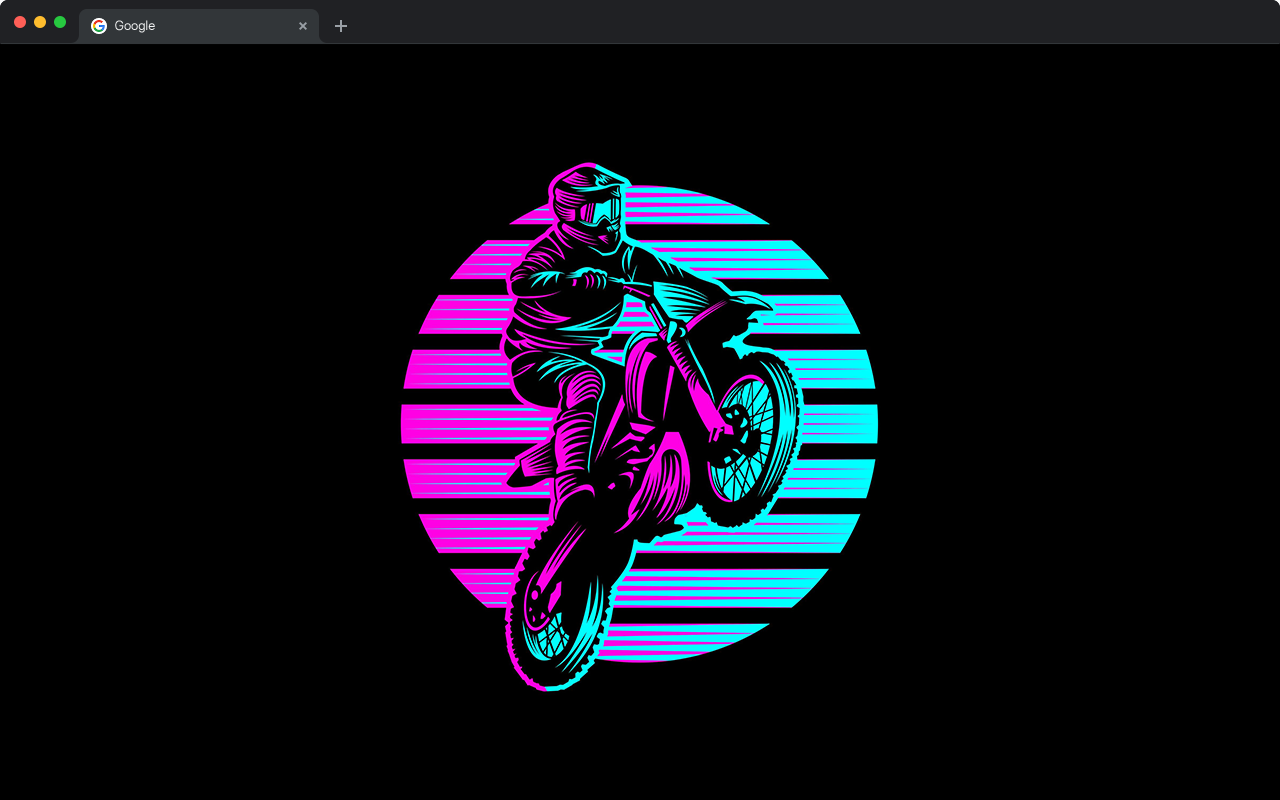Close the Google tab
Viewport: 1280px width, 800px height.
coord(303,26)
